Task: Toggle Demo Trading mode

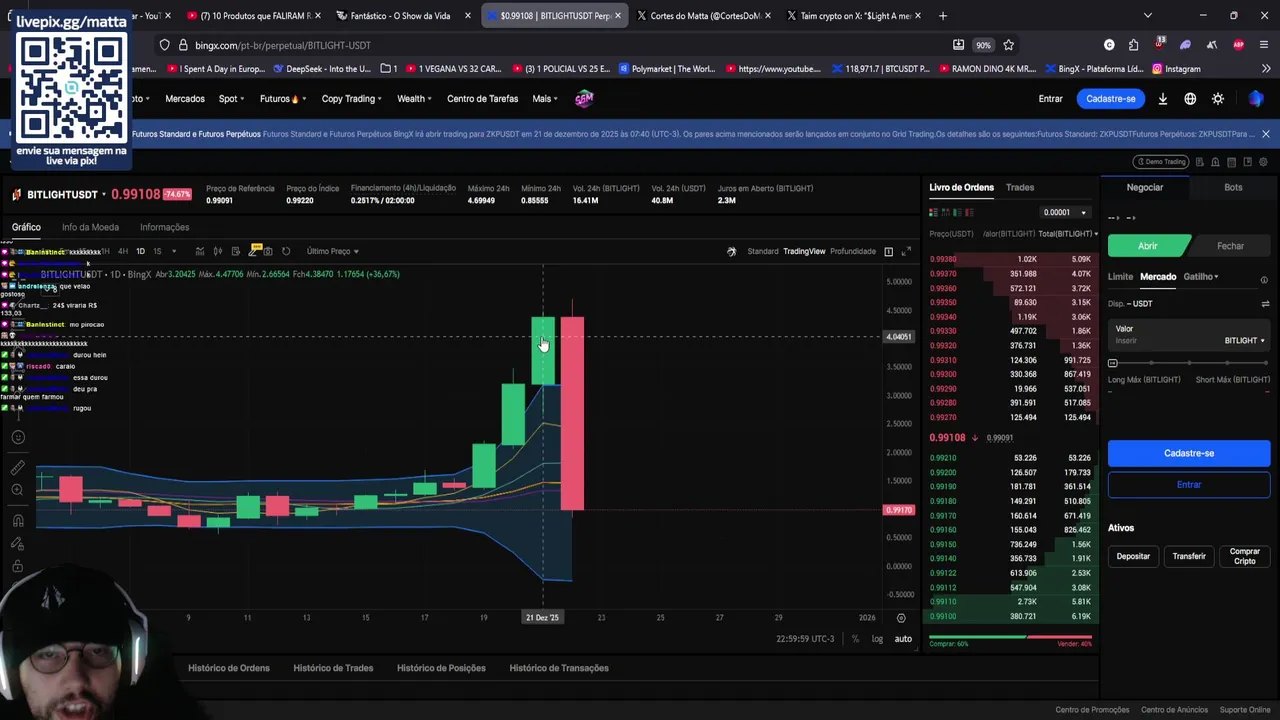Action: click(x=1160, y=162)
